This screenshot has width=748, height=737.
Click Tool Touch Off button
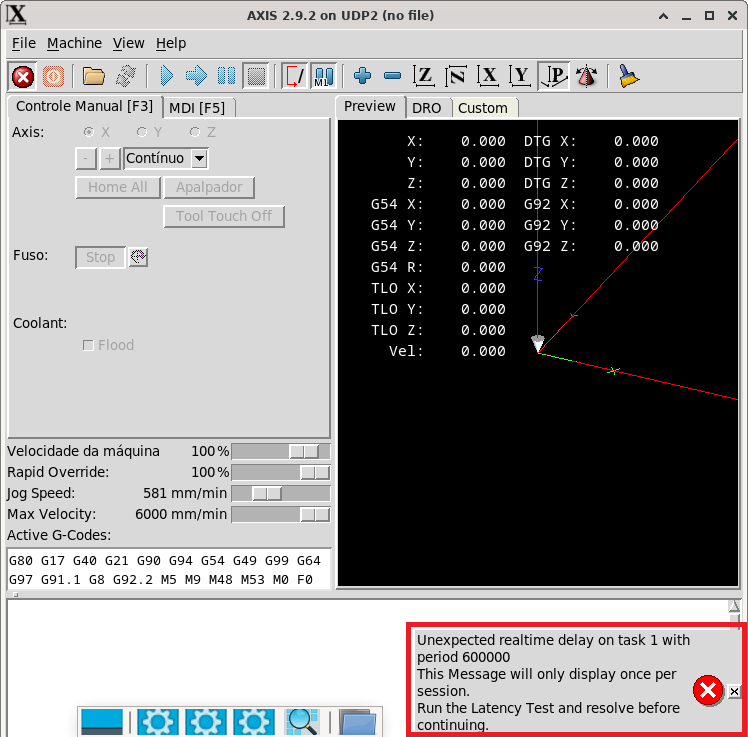(224, 216)
